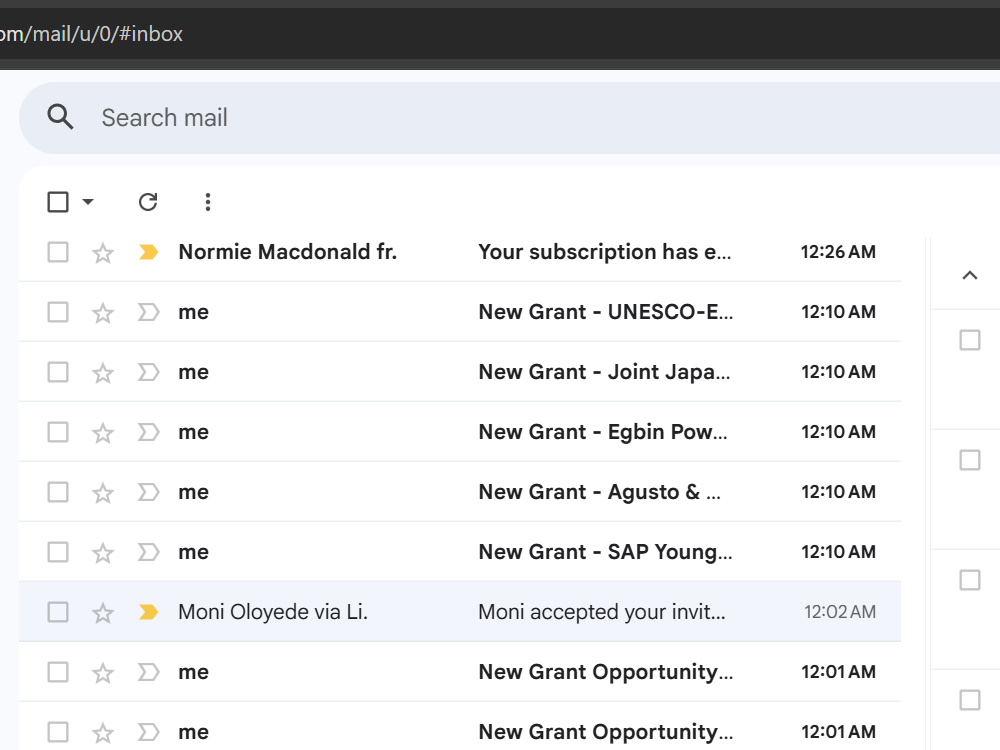Check the box for Moni Oloyede email
The width and height of the screenshot is (1000, 750).
click(x=58, y=612)
